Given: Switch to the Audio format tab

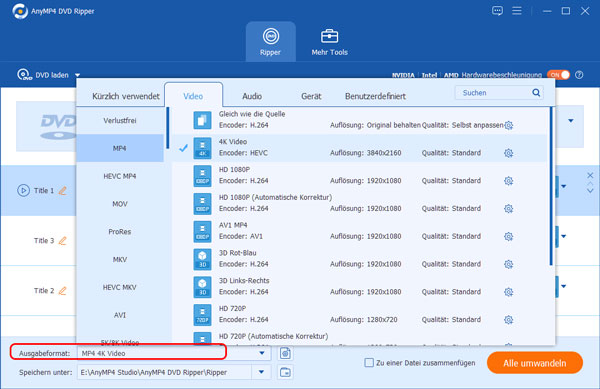Looking at the screenshot, I should [252, 96].
